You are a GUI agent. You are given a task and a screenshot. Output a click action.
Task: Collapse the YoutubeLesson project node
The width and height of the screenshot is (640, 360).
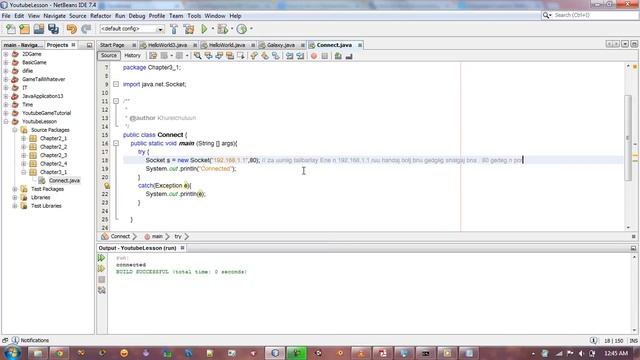coord(6,122)
